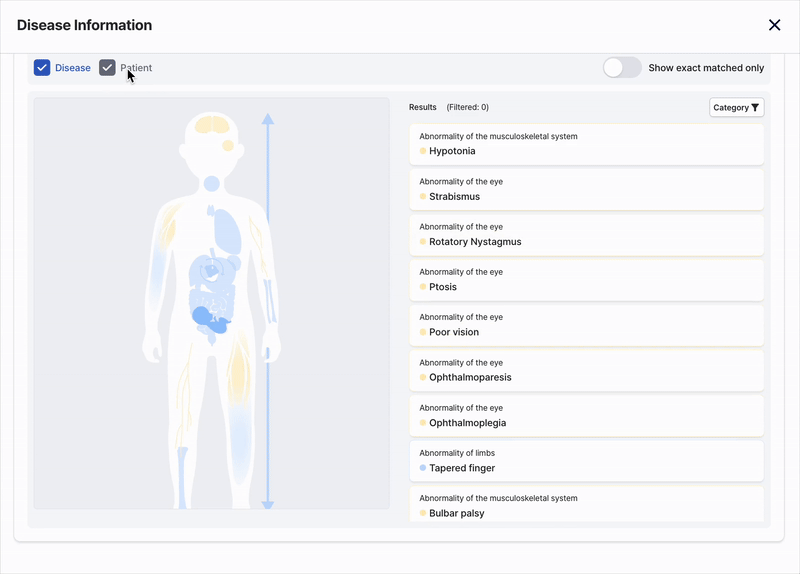Choose the Tapered finger result
This screenshot has height=574, width=800.
tap(586, 461)
